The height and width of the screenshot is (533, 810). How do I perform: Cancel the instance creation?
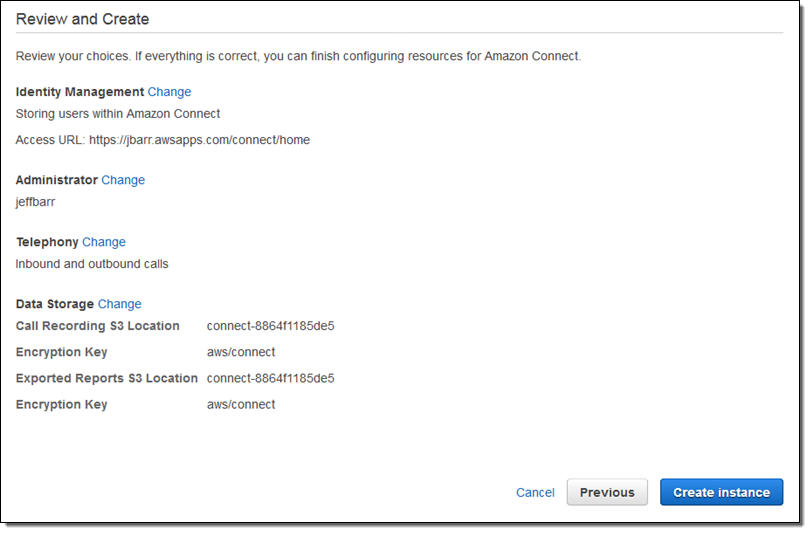point(535,493)
